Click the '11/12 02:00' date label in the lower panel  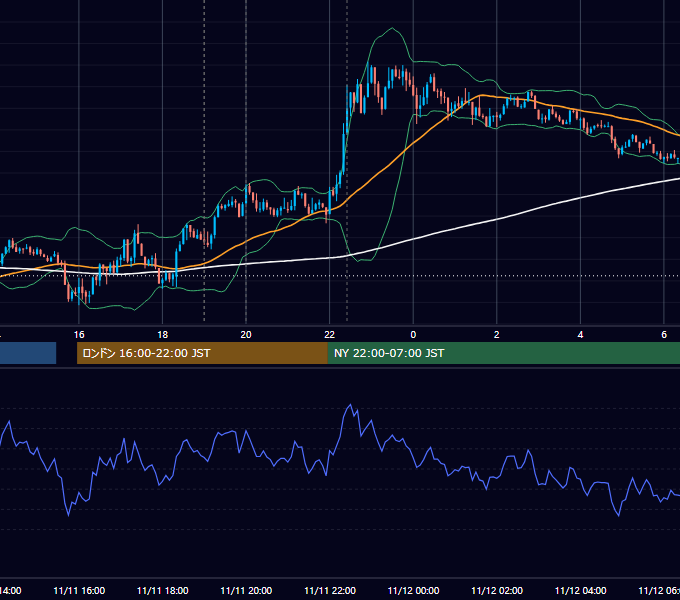pyautogui.click(x=497, y=590)
